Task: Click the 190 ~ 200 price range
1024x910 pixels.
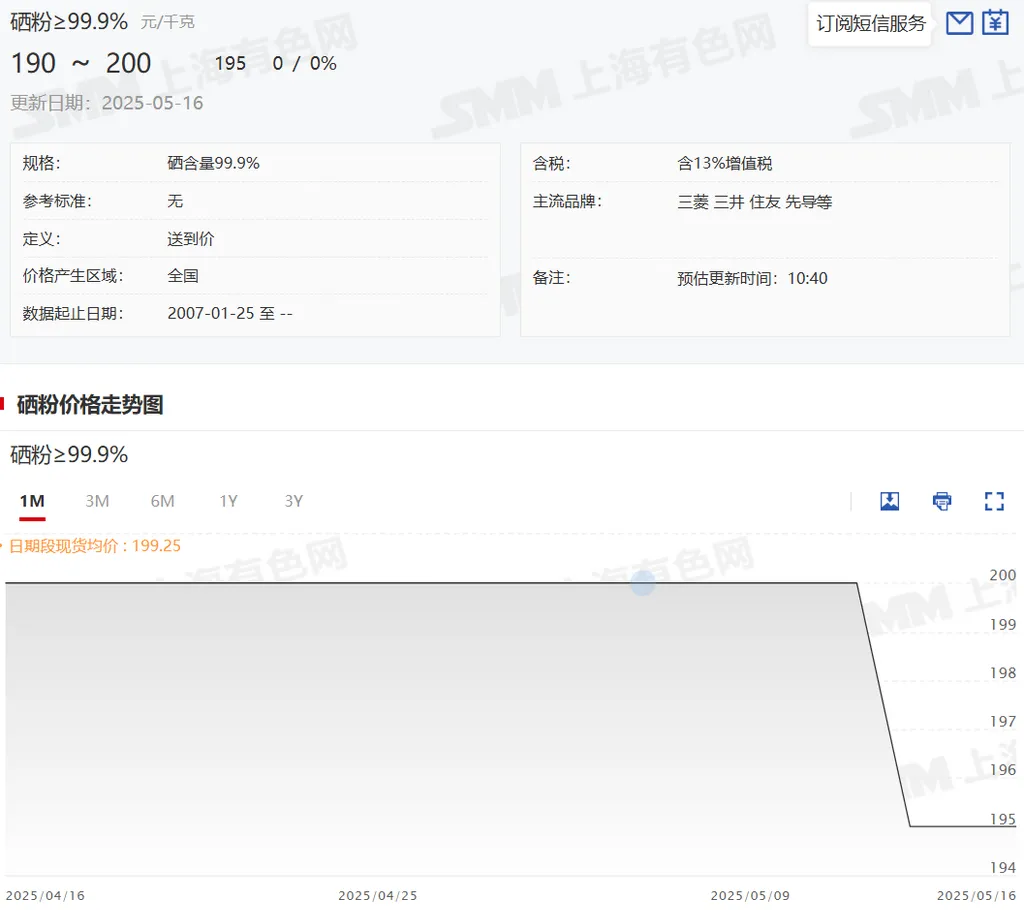Action: 81,63
